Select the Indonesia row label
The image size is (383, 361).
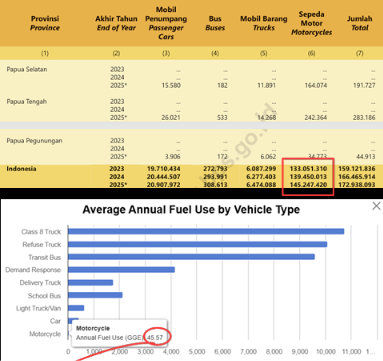21,169
